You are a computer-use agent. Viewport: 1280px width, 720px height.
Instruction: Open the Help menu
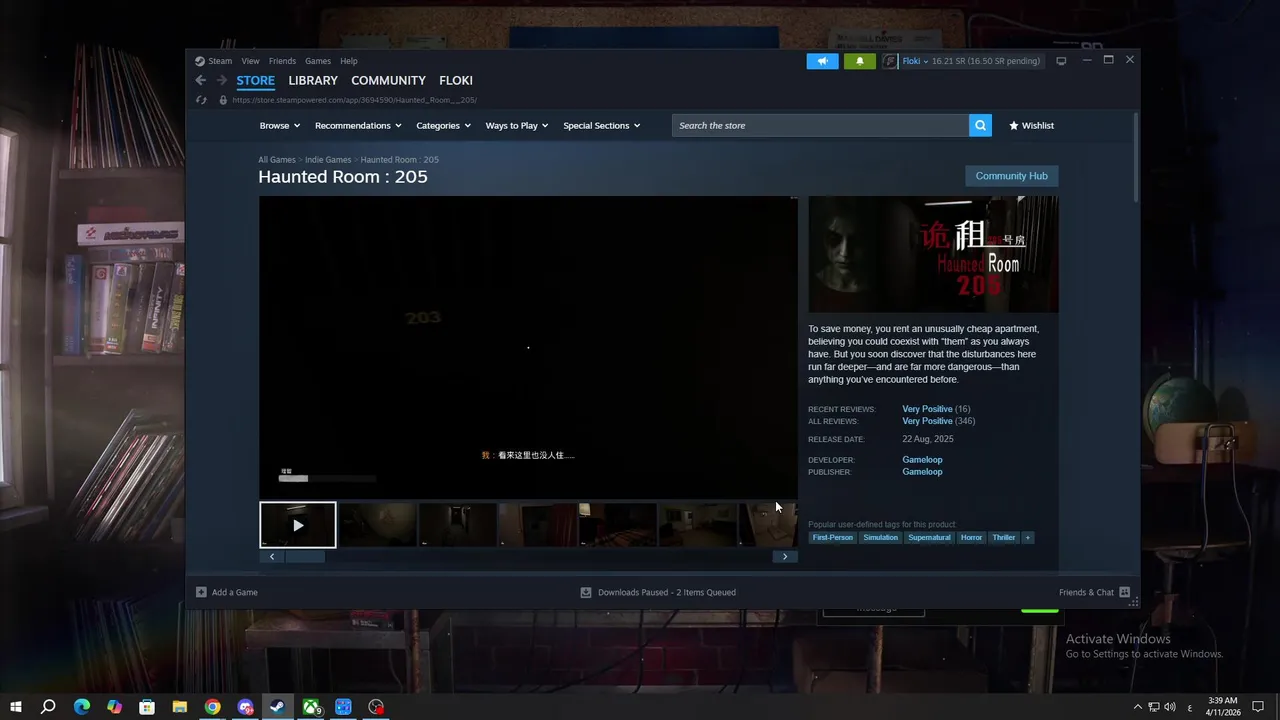348,61
